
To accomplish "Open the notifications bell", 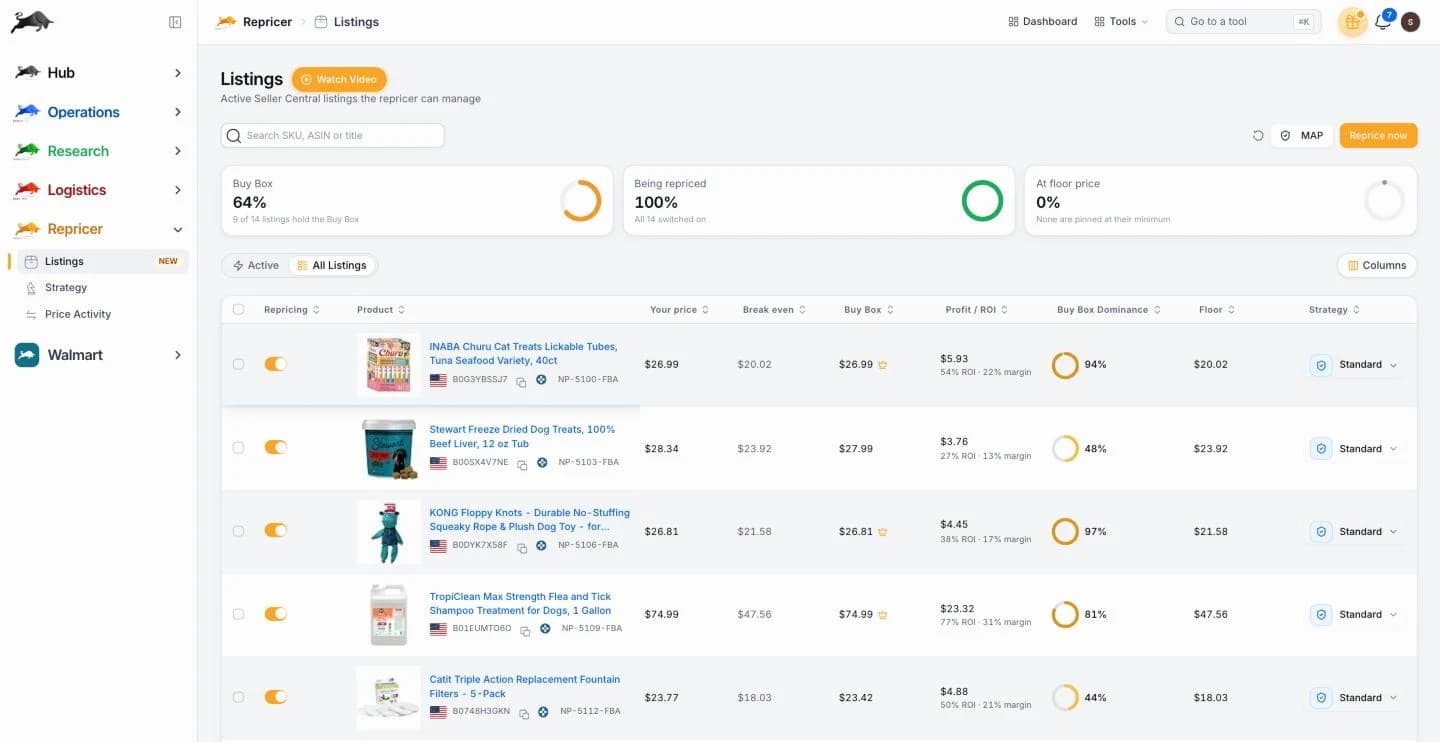I will [1383, 22].
